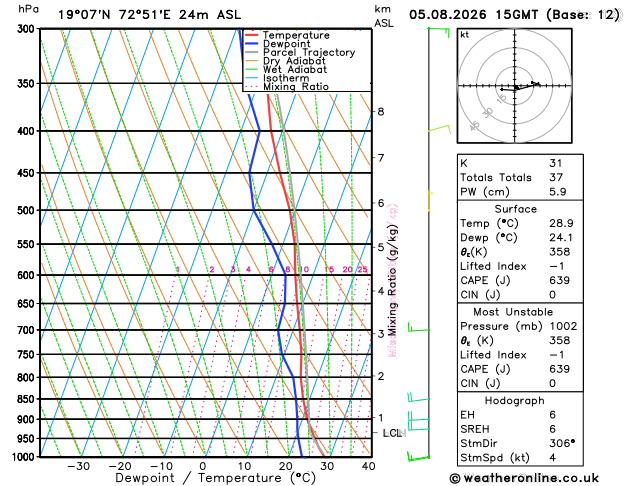Click the -10 temperature axis label
Viewport: 629px width, 486px height.
tap(161, 466)
